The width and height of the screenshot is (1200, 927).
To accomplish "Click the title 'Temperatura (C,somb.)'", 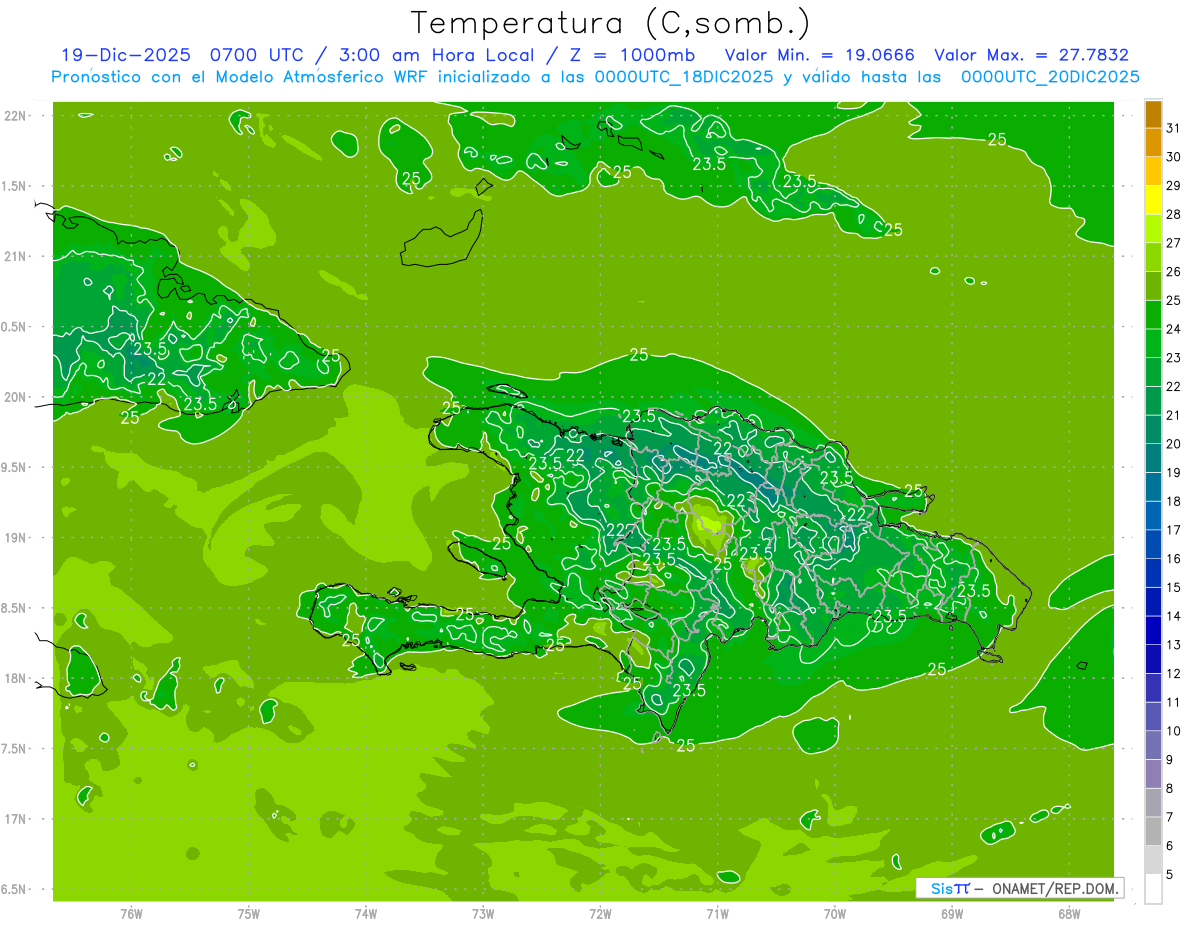I will (611, 23).
